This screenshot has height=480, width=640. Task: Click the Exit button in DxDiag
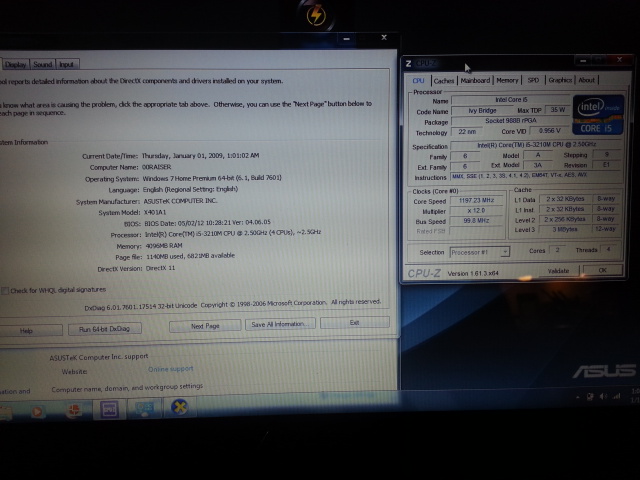click(354, 322)
